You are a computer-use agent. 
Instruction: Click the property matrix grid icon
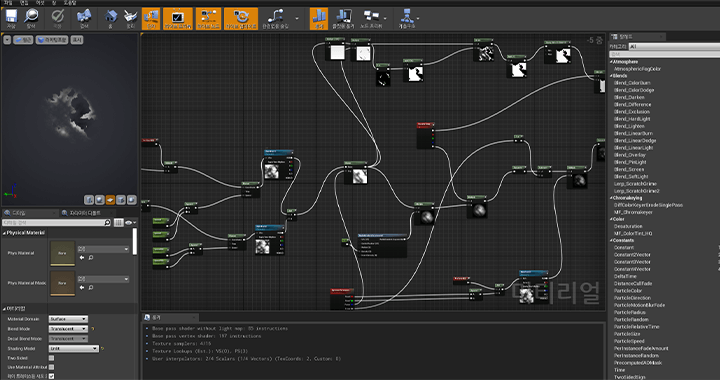118,223
